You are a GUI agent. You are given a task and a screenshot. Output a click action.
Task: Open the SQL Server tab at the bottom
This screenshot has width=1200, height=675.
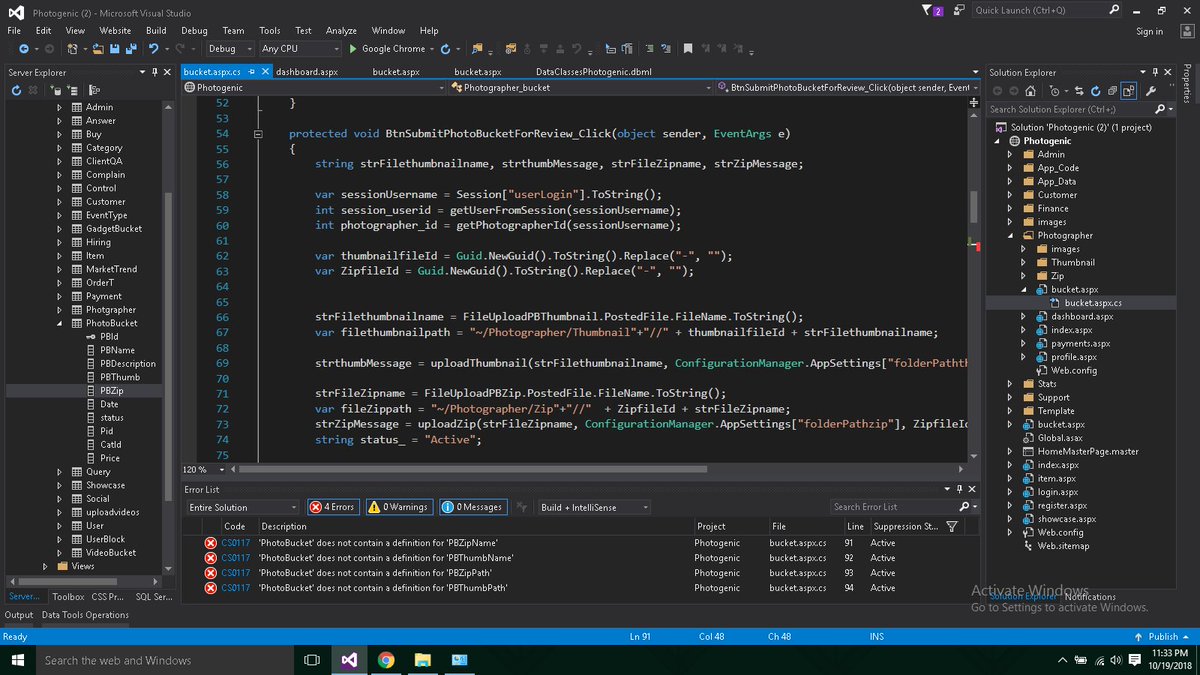click(153, 597)
